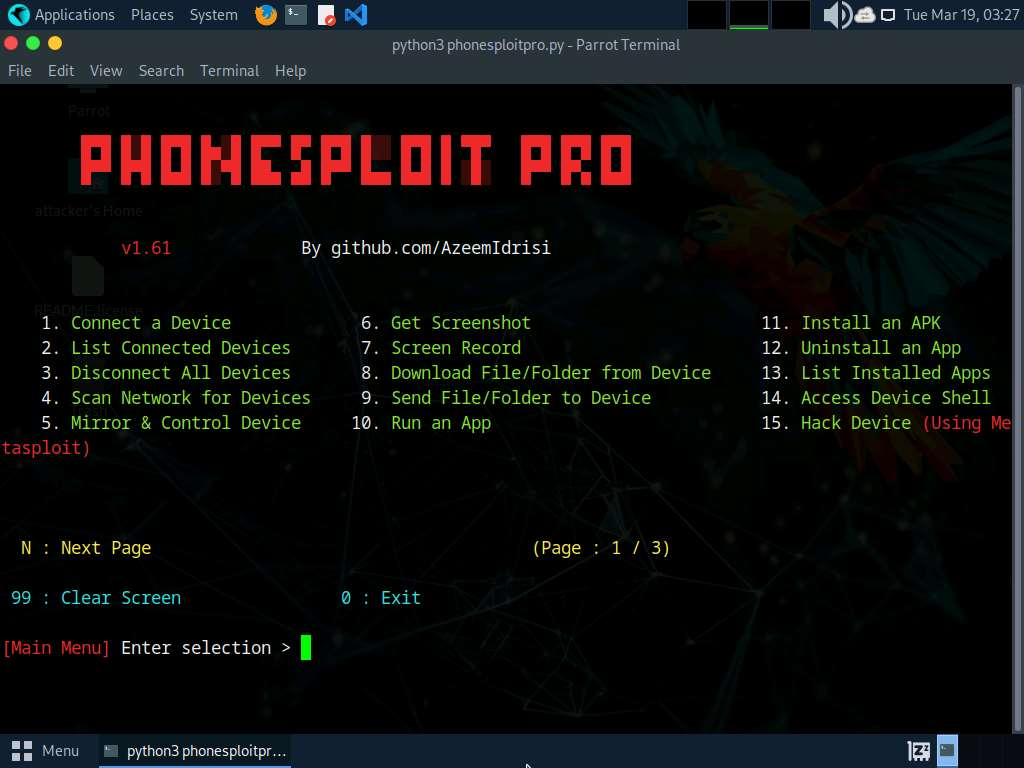Select the second underlined workspace box
Image resolution: width=1024 pixels, height=768 pixels.
tap(748, 14)
